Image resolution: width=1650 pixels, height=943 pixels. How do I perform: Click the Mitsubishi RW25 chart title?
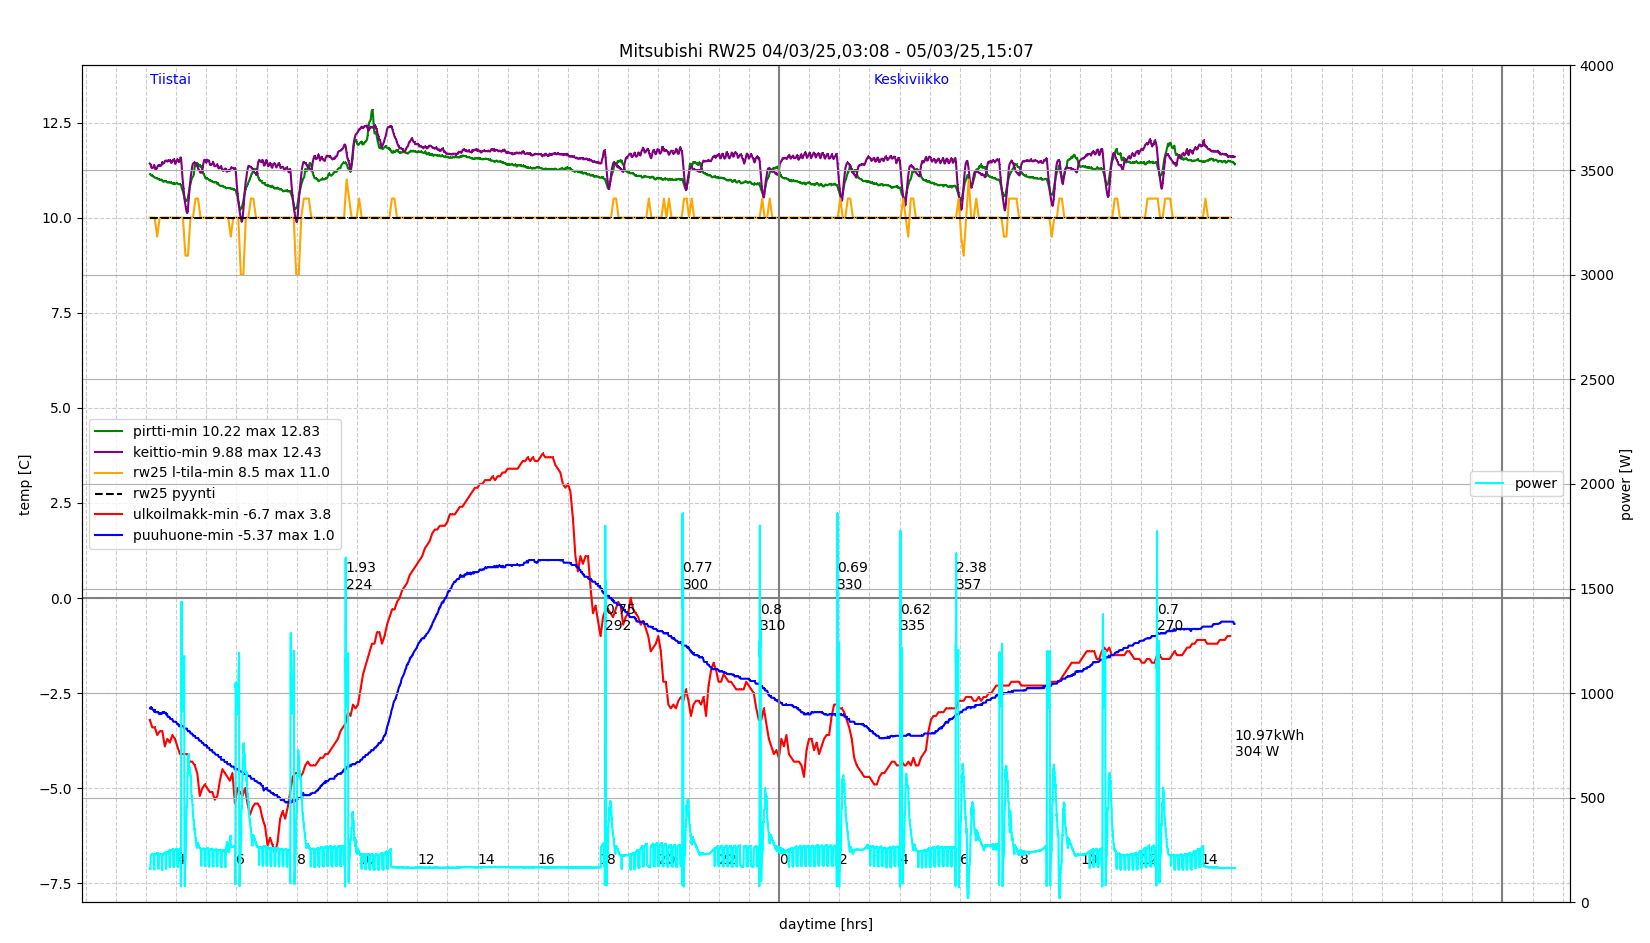[825, 51]
